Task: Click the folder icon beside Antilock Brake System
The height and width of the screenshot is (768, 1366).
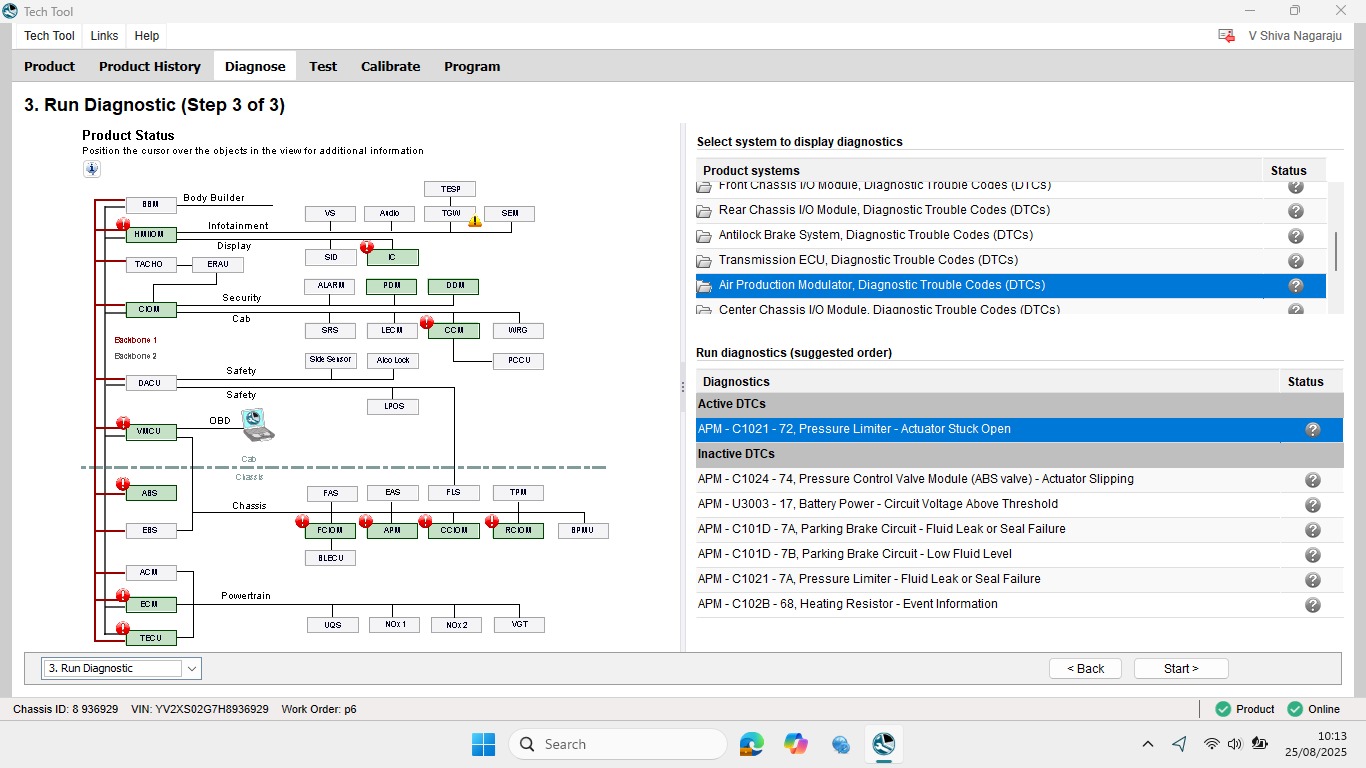Action: (x=703, y=236)
